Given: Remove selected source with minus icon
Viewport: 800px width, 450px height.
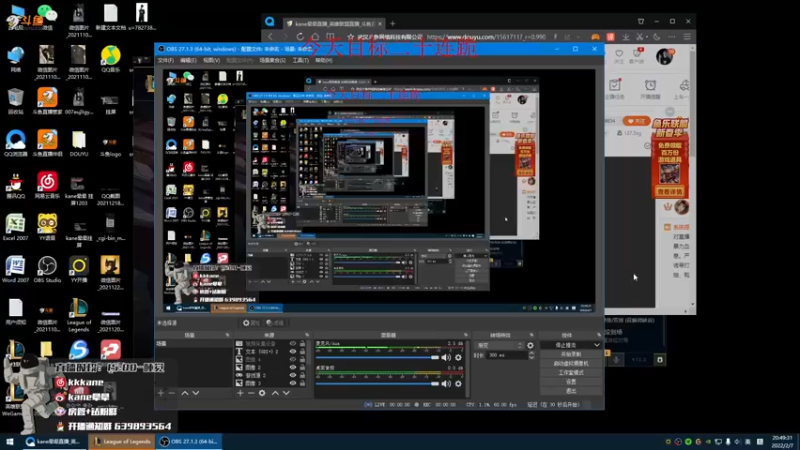Looking at the screenshot, I should pyautogui.click(x=251, y=393).
